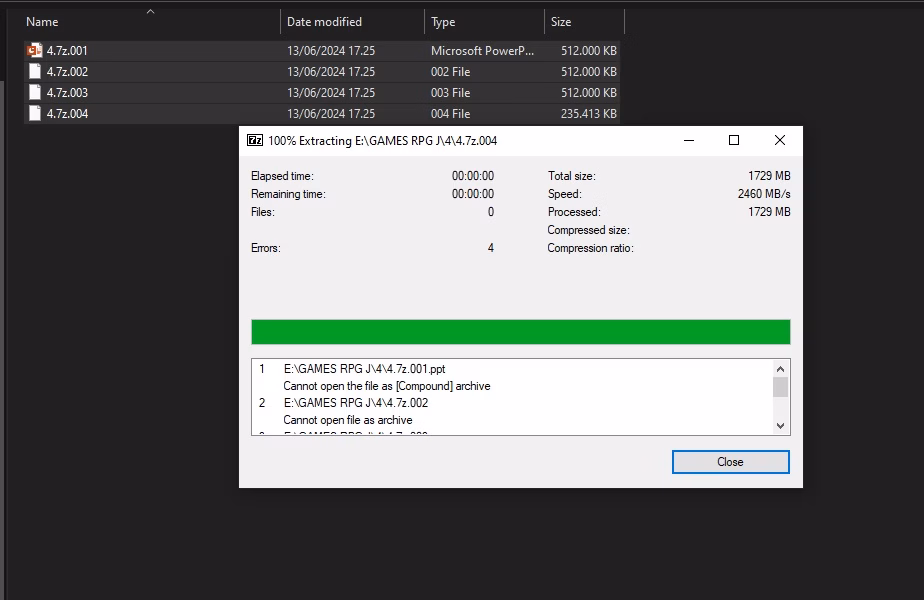Image resolution: width=924 pixels, height=600 pixels.
Task: Select the file name 4.7z.004
Action: point(67,114)
